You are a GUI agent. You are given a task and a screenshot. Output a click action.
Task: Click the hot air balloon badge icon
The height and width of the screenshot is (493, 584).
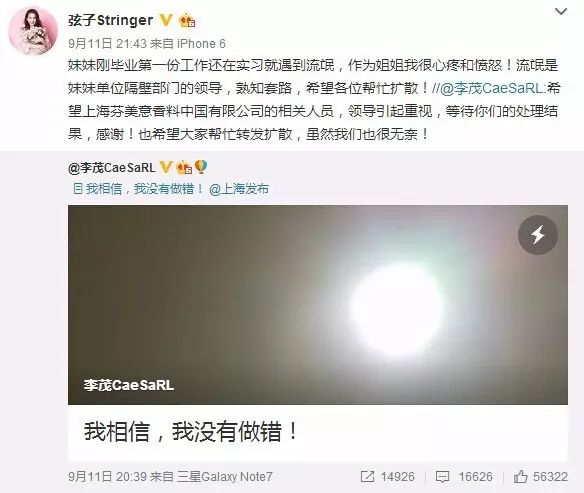tap(201, 167)
